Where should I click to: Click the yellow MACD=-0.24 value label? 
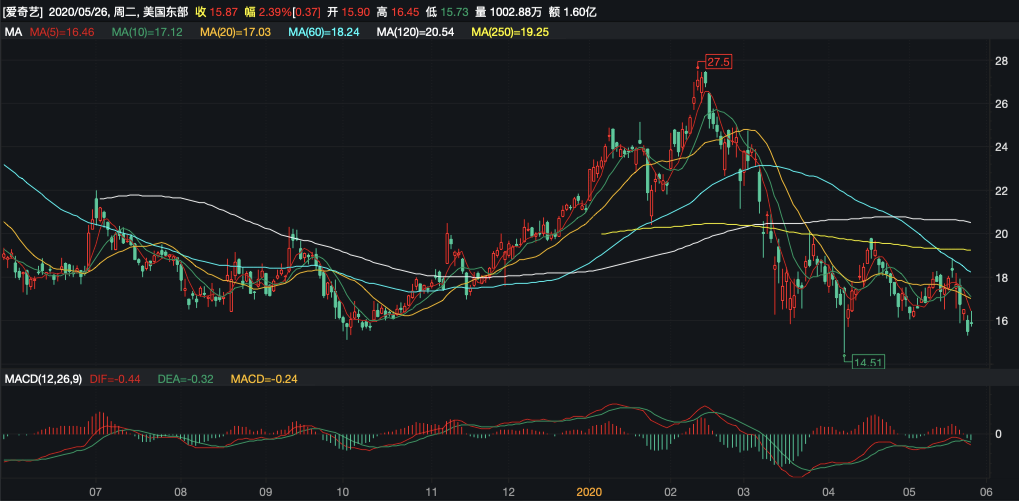point(264,379)
